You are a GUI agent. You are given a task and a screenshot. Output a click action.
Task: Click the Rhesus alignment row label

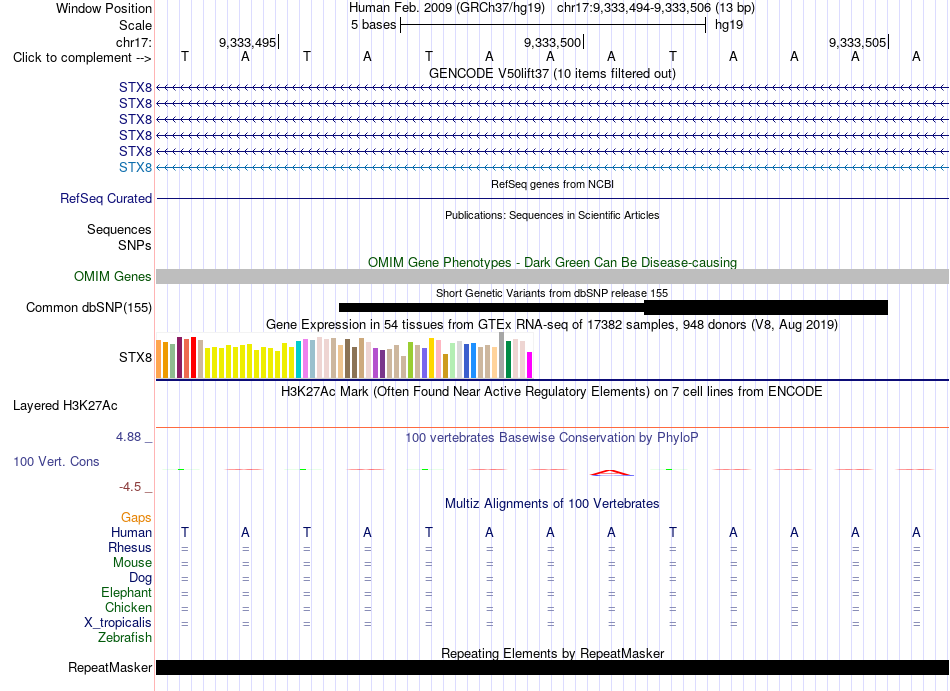(130, 547)
